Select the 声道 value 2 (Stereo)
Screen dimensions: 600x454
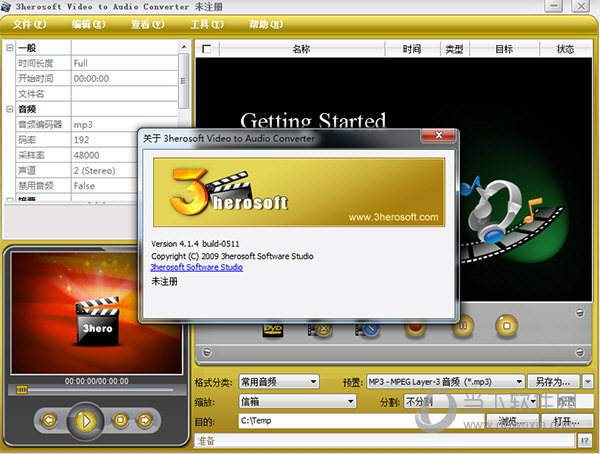105,170
